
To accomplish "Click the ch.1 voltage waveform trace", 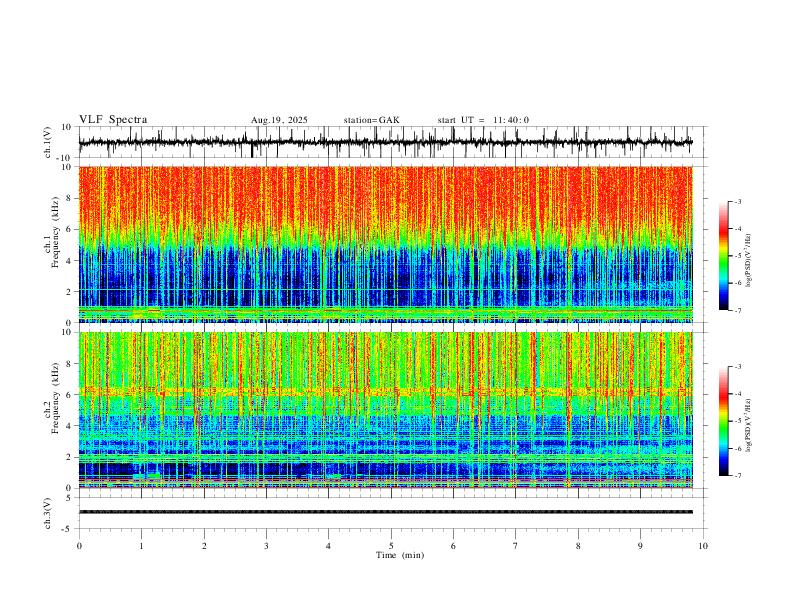I will click(385, 142).
